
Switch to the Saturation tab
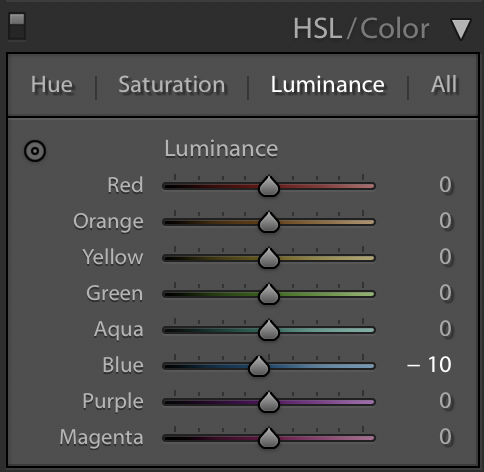click(x=172, y=84)
